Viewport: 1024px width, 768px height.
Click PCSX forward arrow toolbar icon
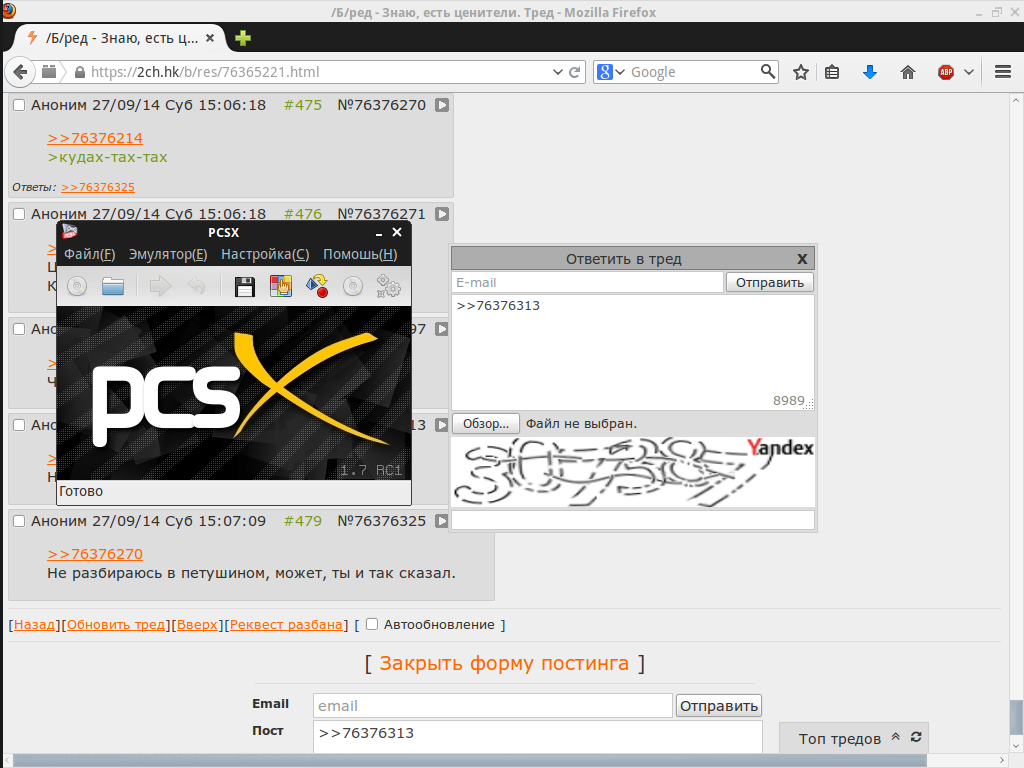pyautogui.click(x=160, y=286)
